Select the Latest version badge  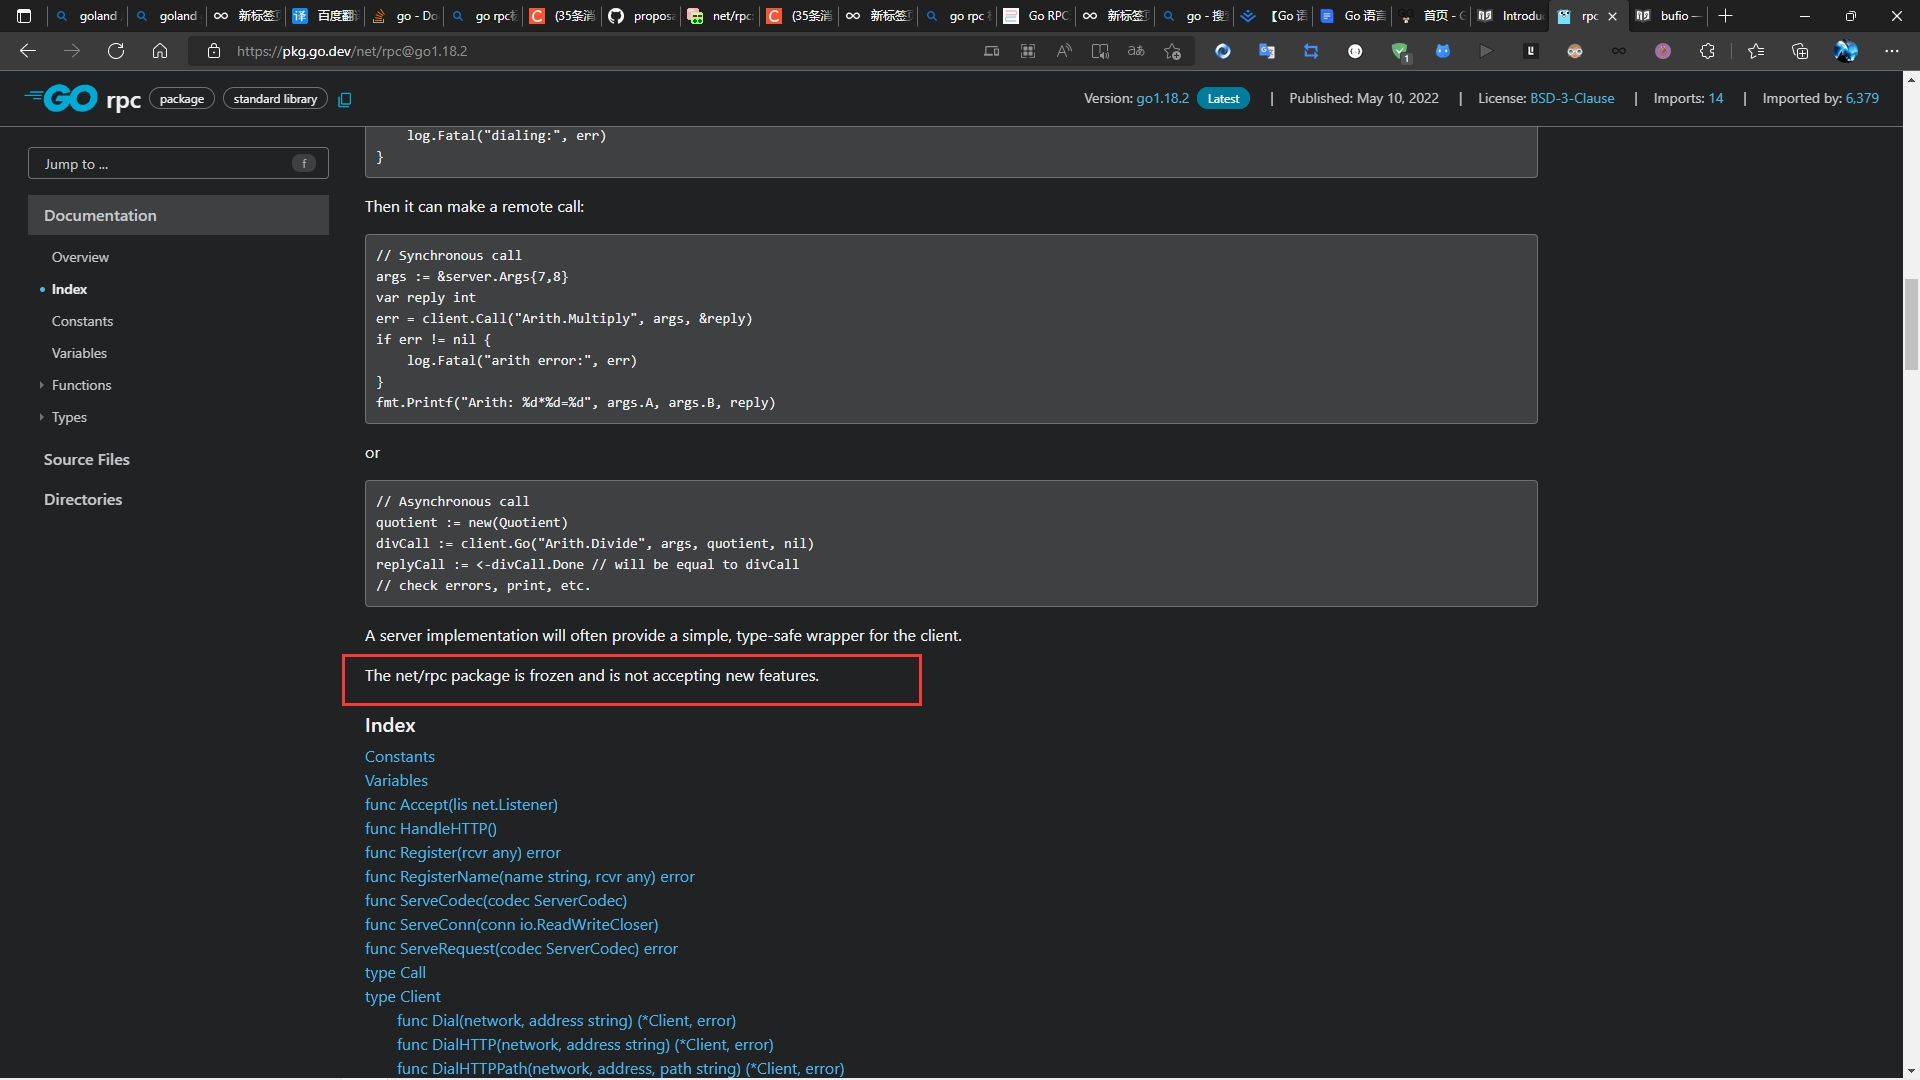tap(1222, 99)
